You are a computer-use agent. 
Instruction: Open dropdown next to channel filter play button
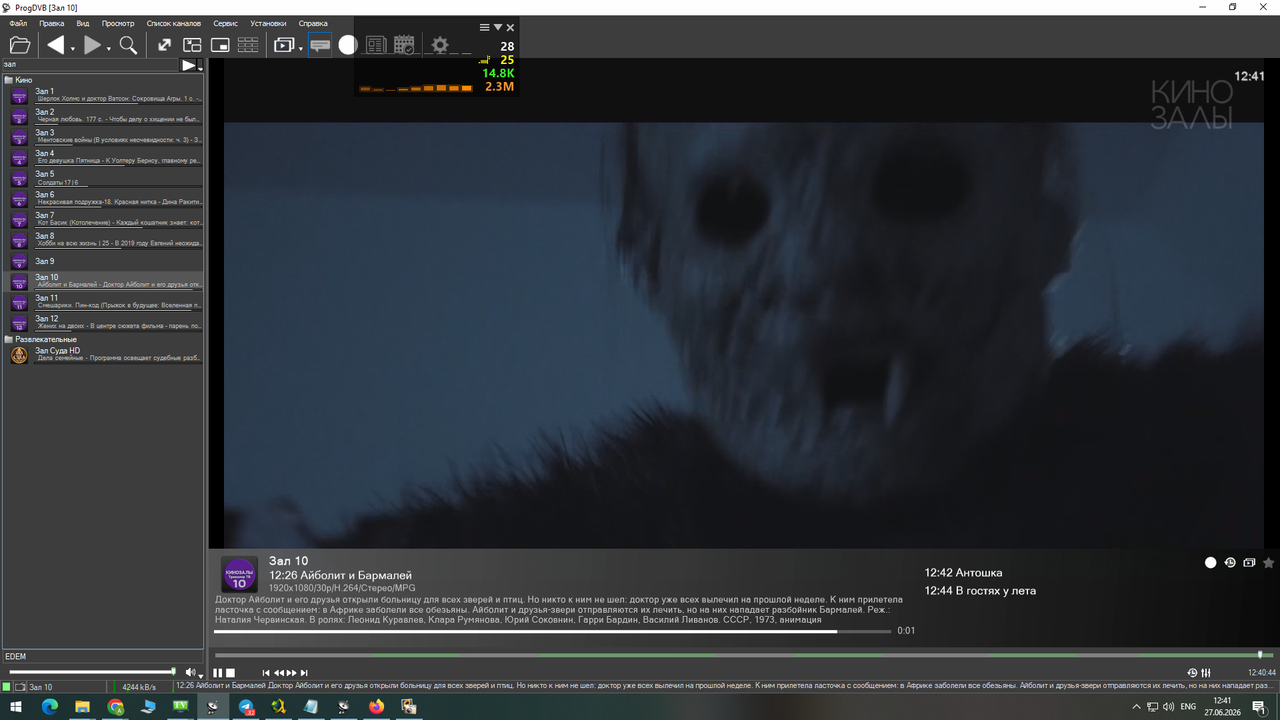[x=200, y=67]
